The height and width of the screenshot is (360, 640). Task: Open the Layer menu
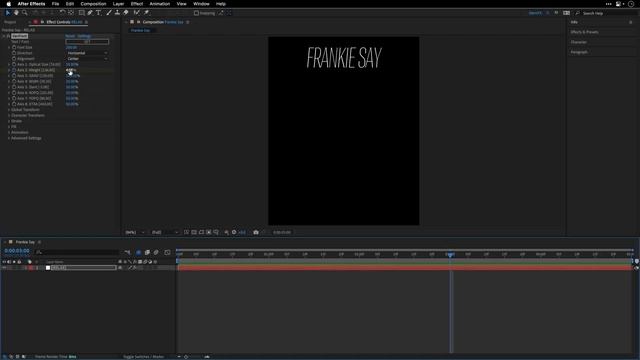(x=118, y=4)
